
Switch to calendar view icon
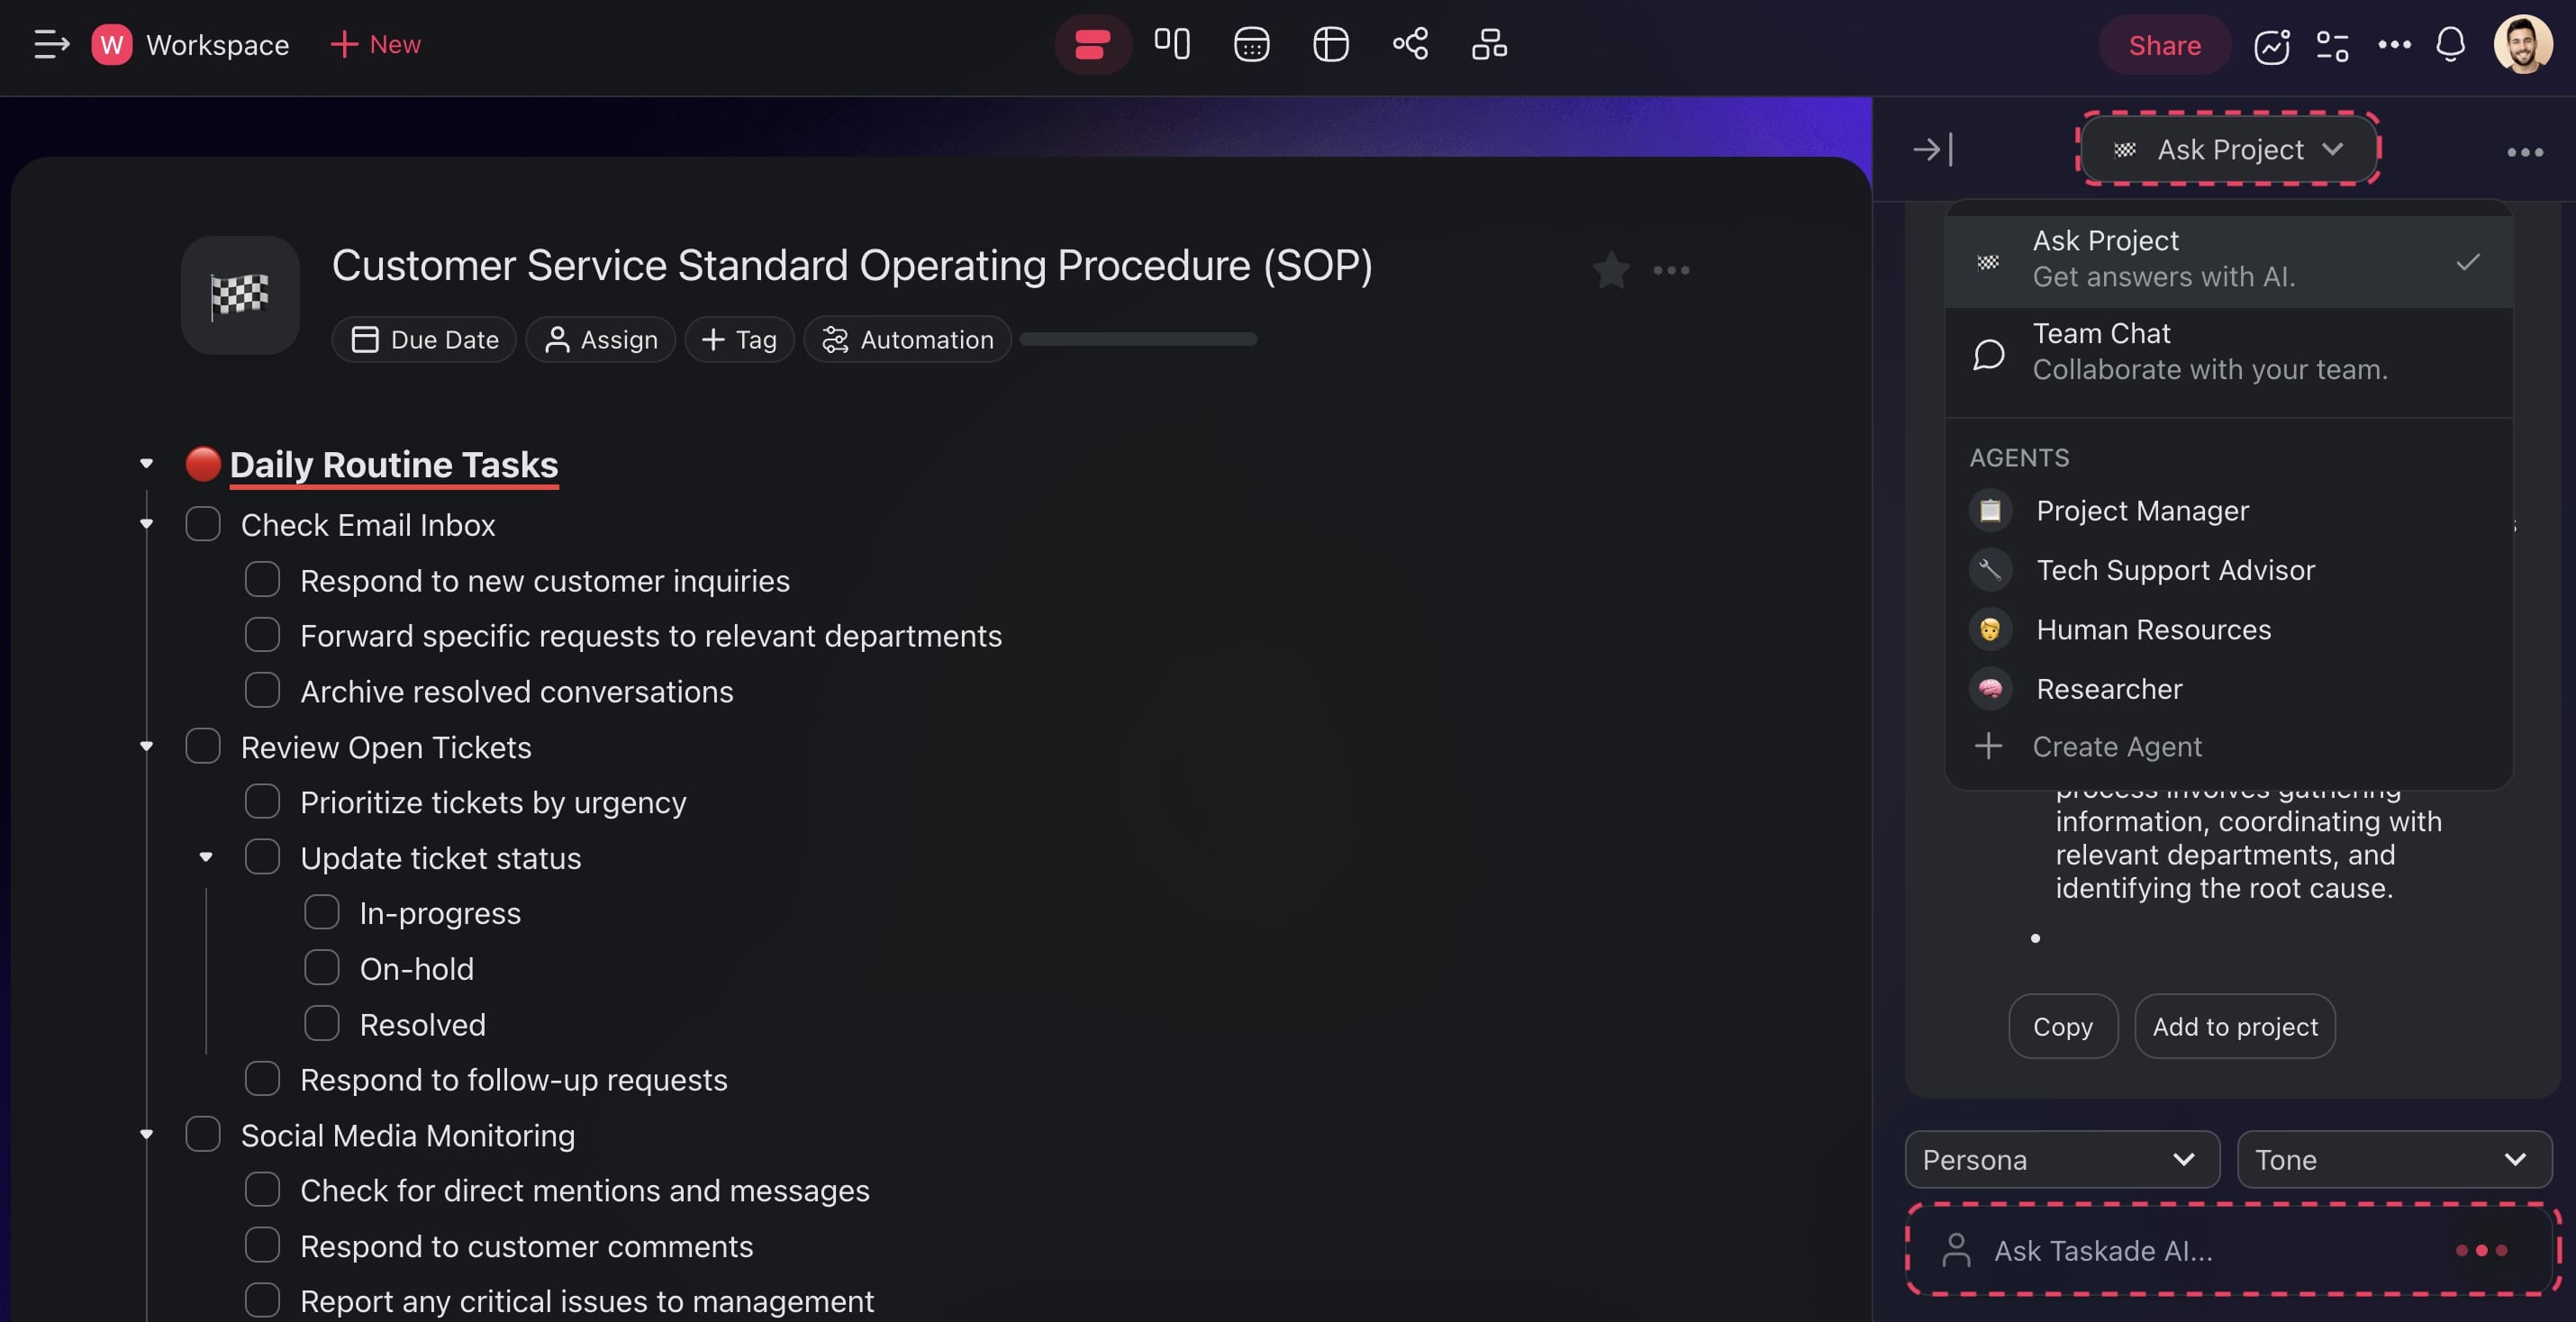point(1251,45)
